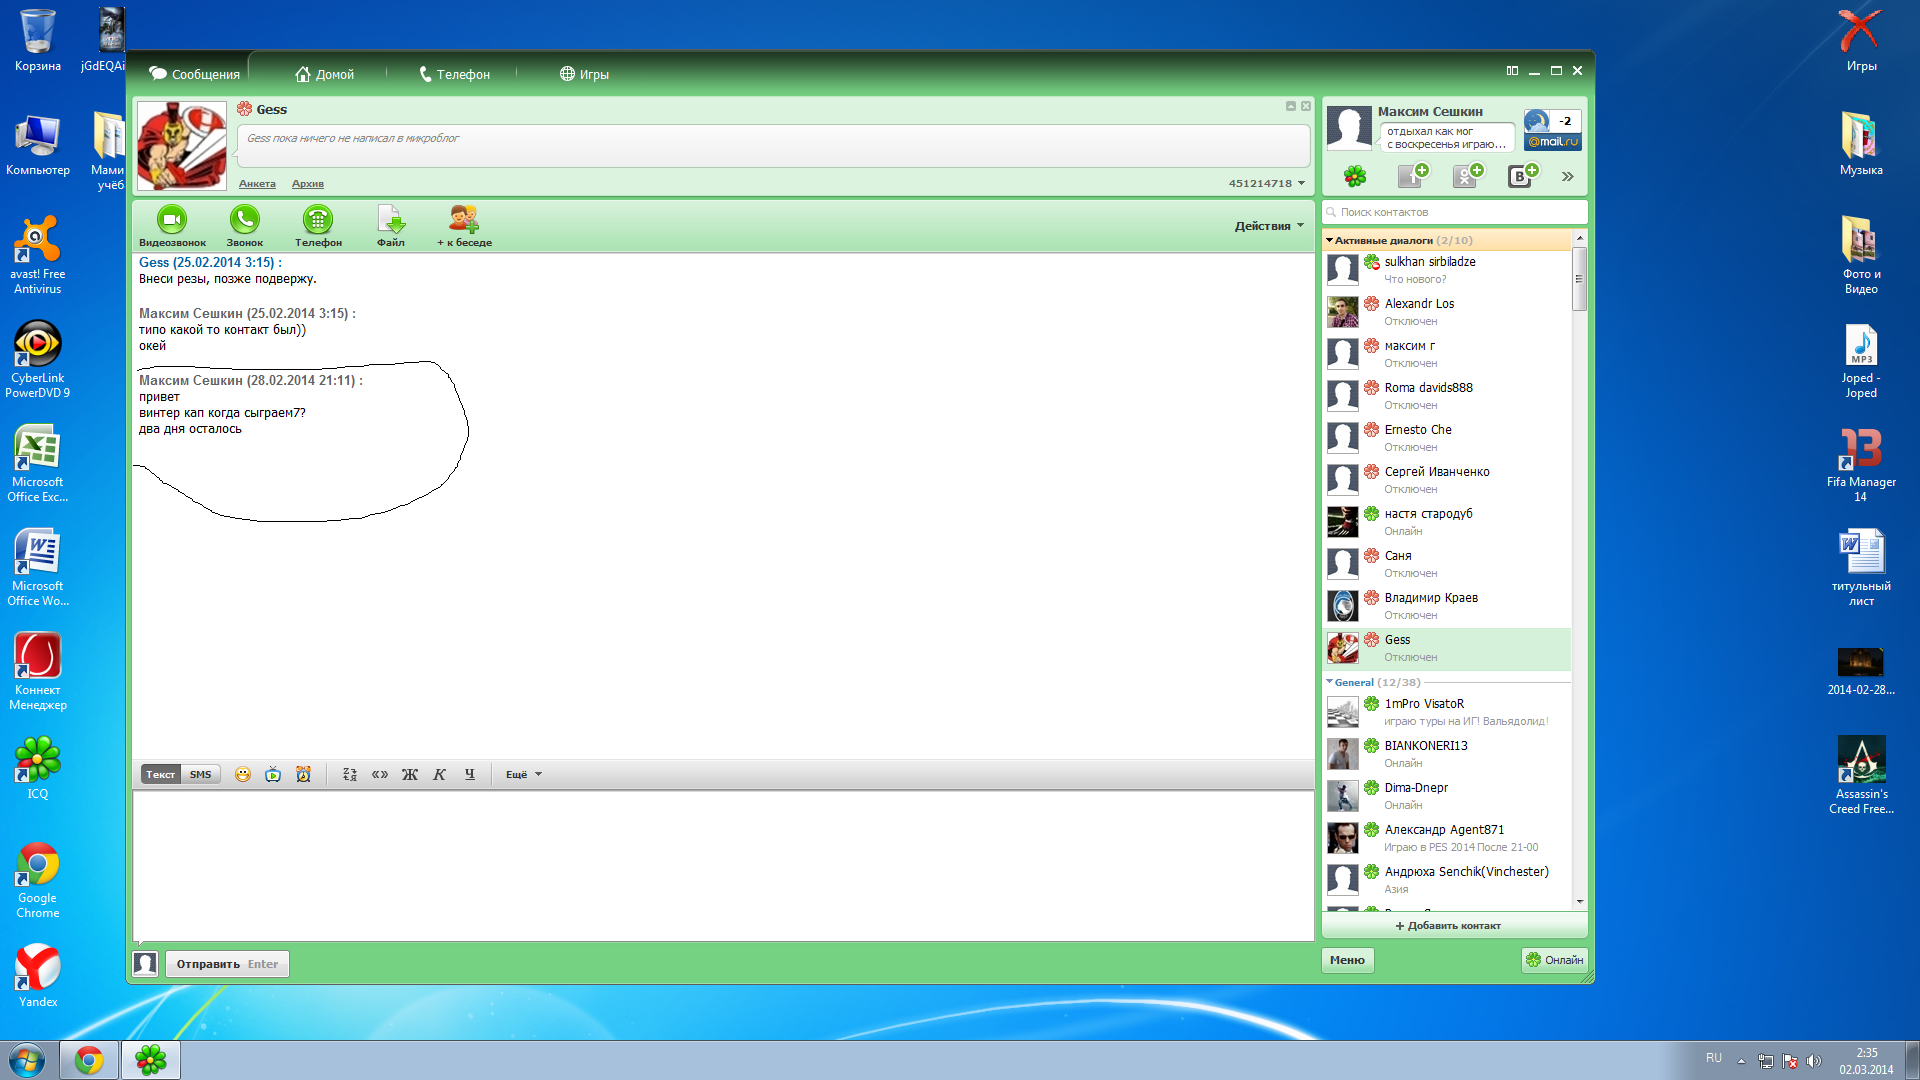Click the Отправить Enter send button

coord(227,964)
